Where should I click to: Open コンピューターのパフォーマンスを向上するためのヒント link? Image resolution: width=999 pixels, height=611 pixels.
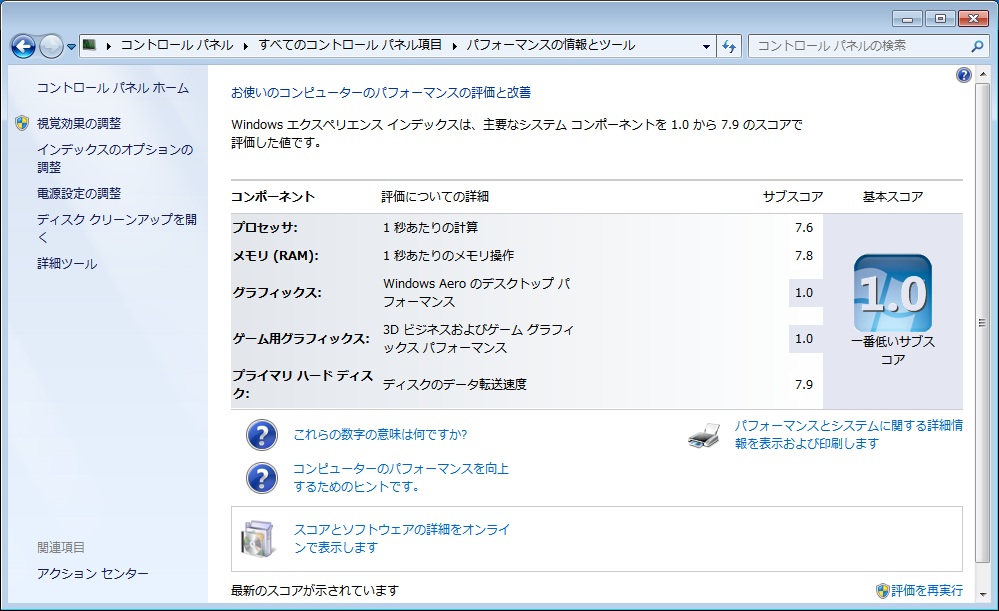401,477
